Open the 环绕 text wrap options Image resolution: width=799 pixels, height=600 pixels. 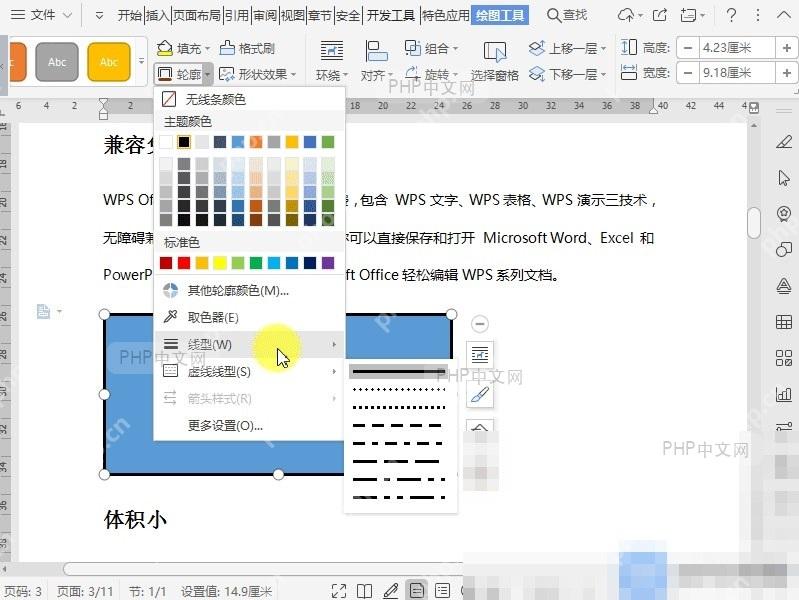[x=332, y=62]
